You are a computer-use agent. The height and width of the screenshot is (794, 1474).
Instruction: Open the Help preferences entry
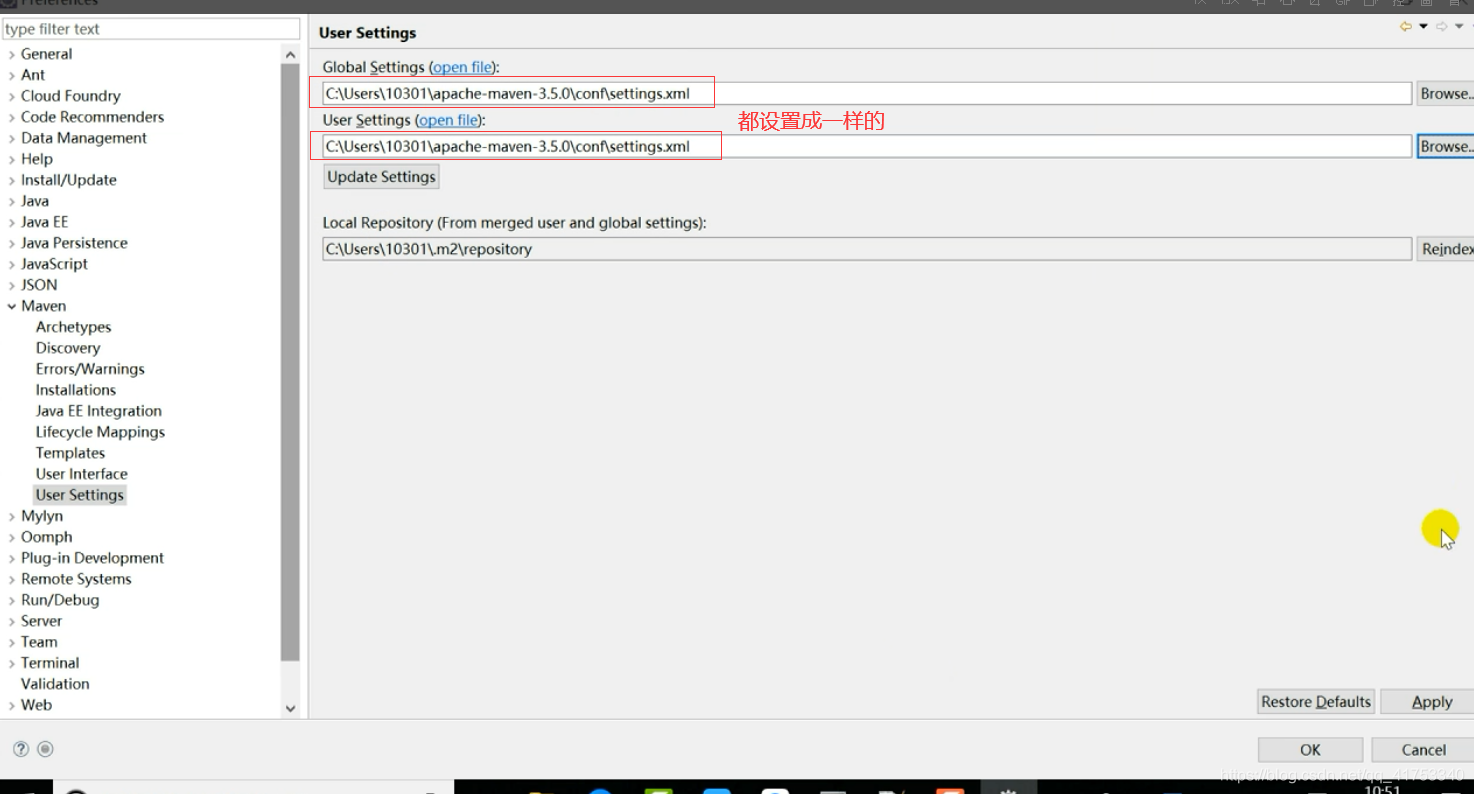click(37, 159)
